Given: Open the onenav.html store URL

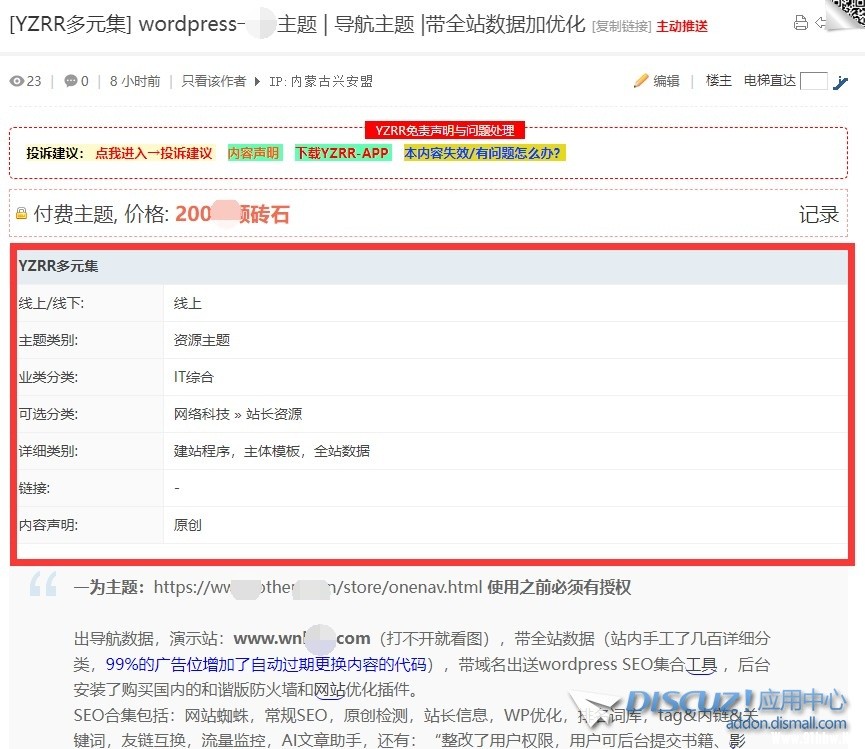Looking at the screenshot, I should click(x=318, y=587).
